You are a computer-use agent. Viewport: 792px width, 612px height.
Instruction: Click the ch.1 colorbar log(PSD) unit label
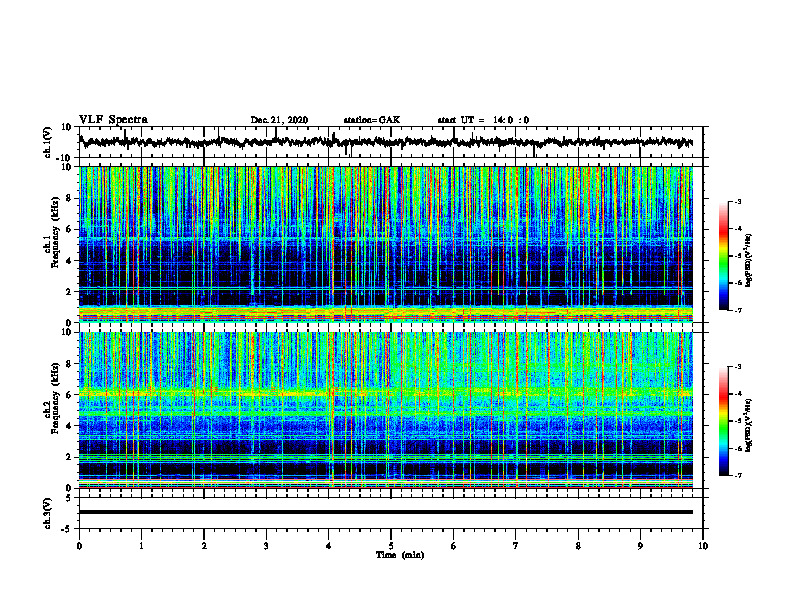pos(749,261)
